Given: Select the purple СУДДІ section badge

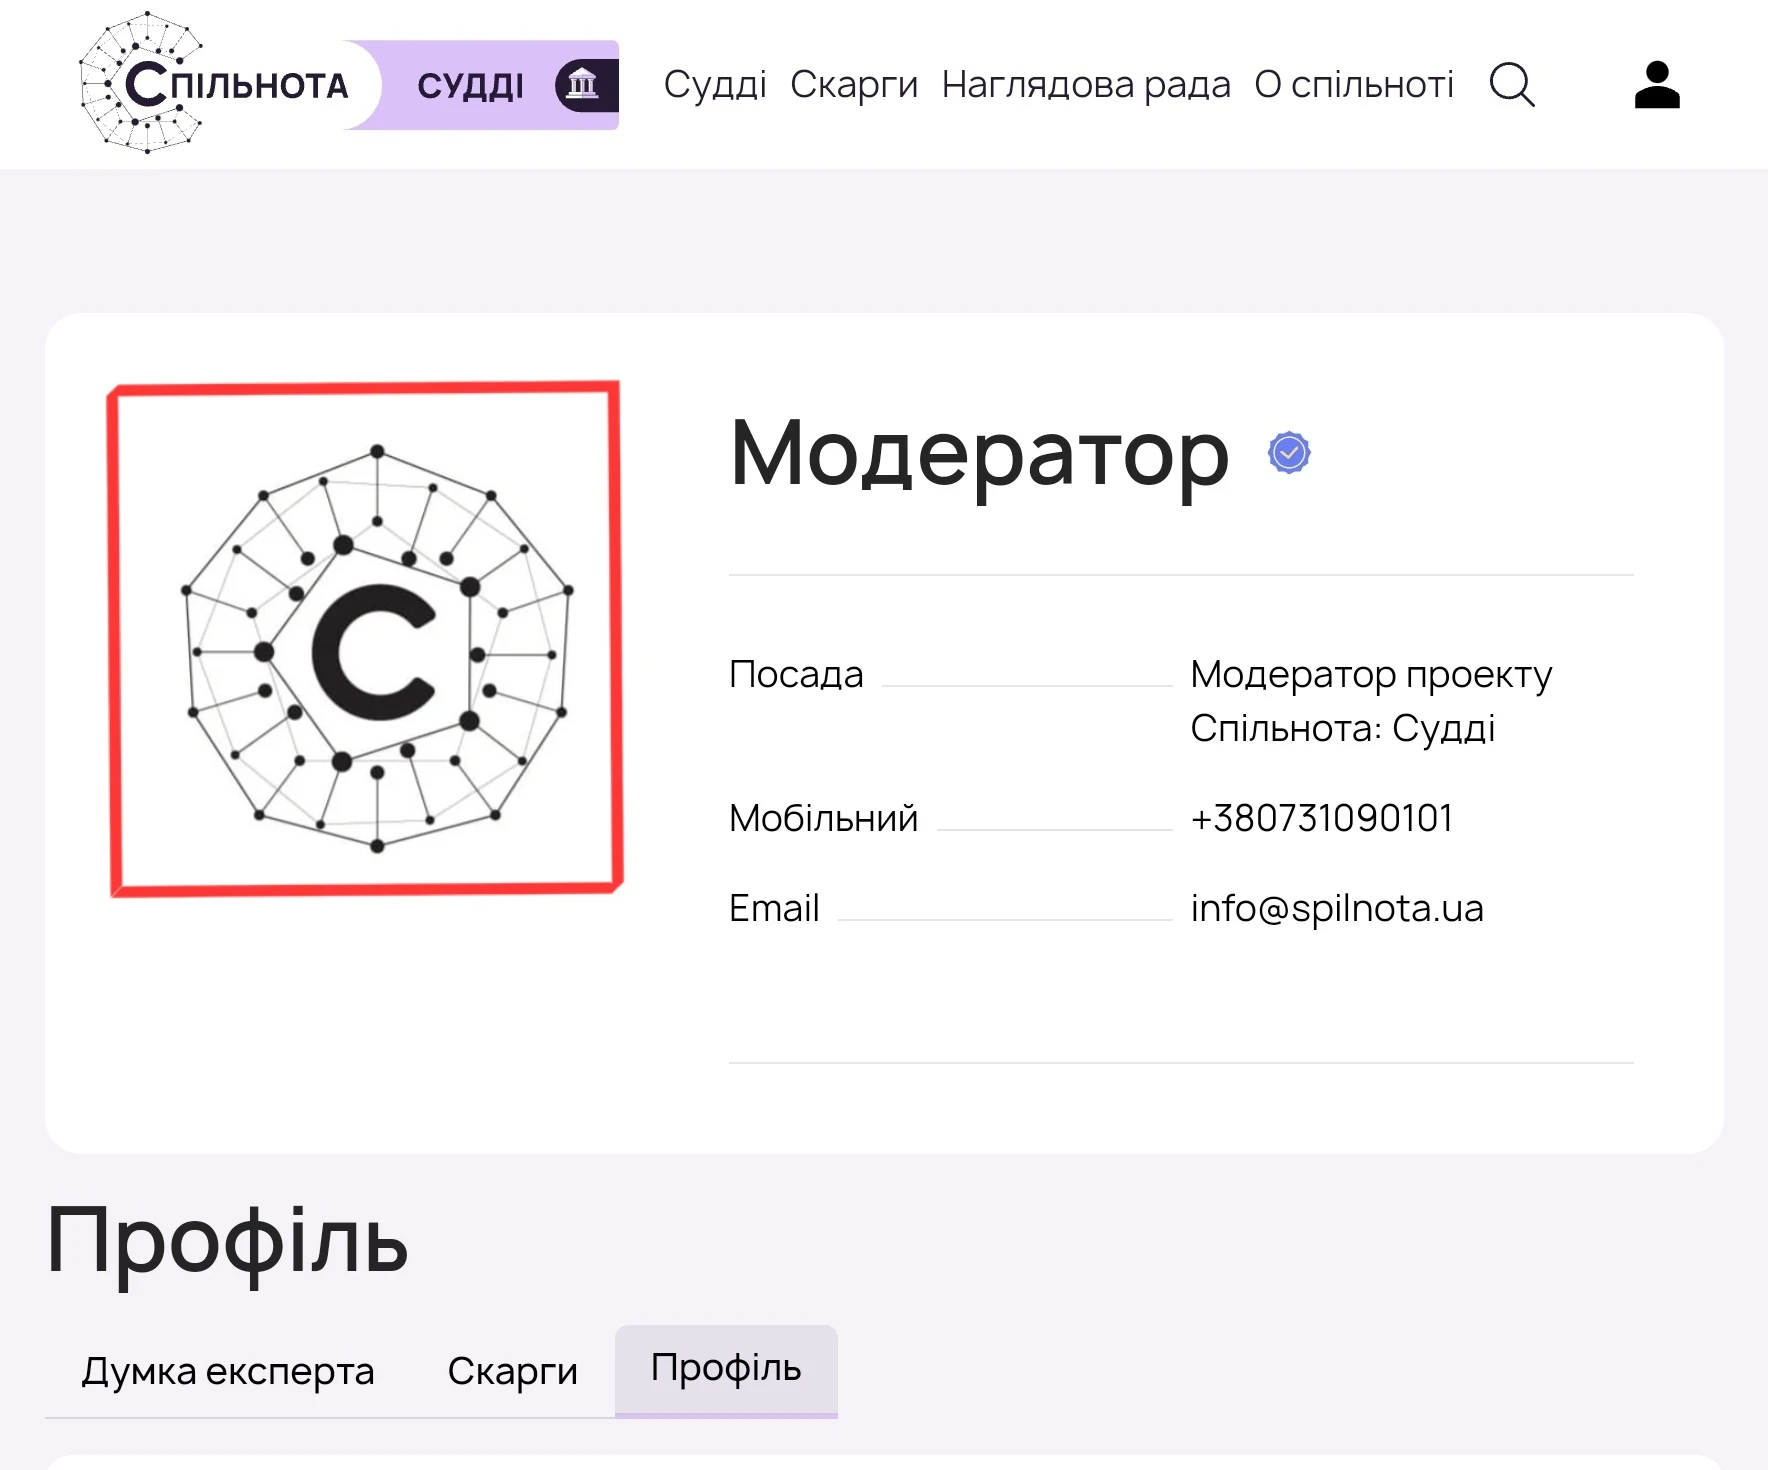Looking at the screenshot, I should [482, 85].
